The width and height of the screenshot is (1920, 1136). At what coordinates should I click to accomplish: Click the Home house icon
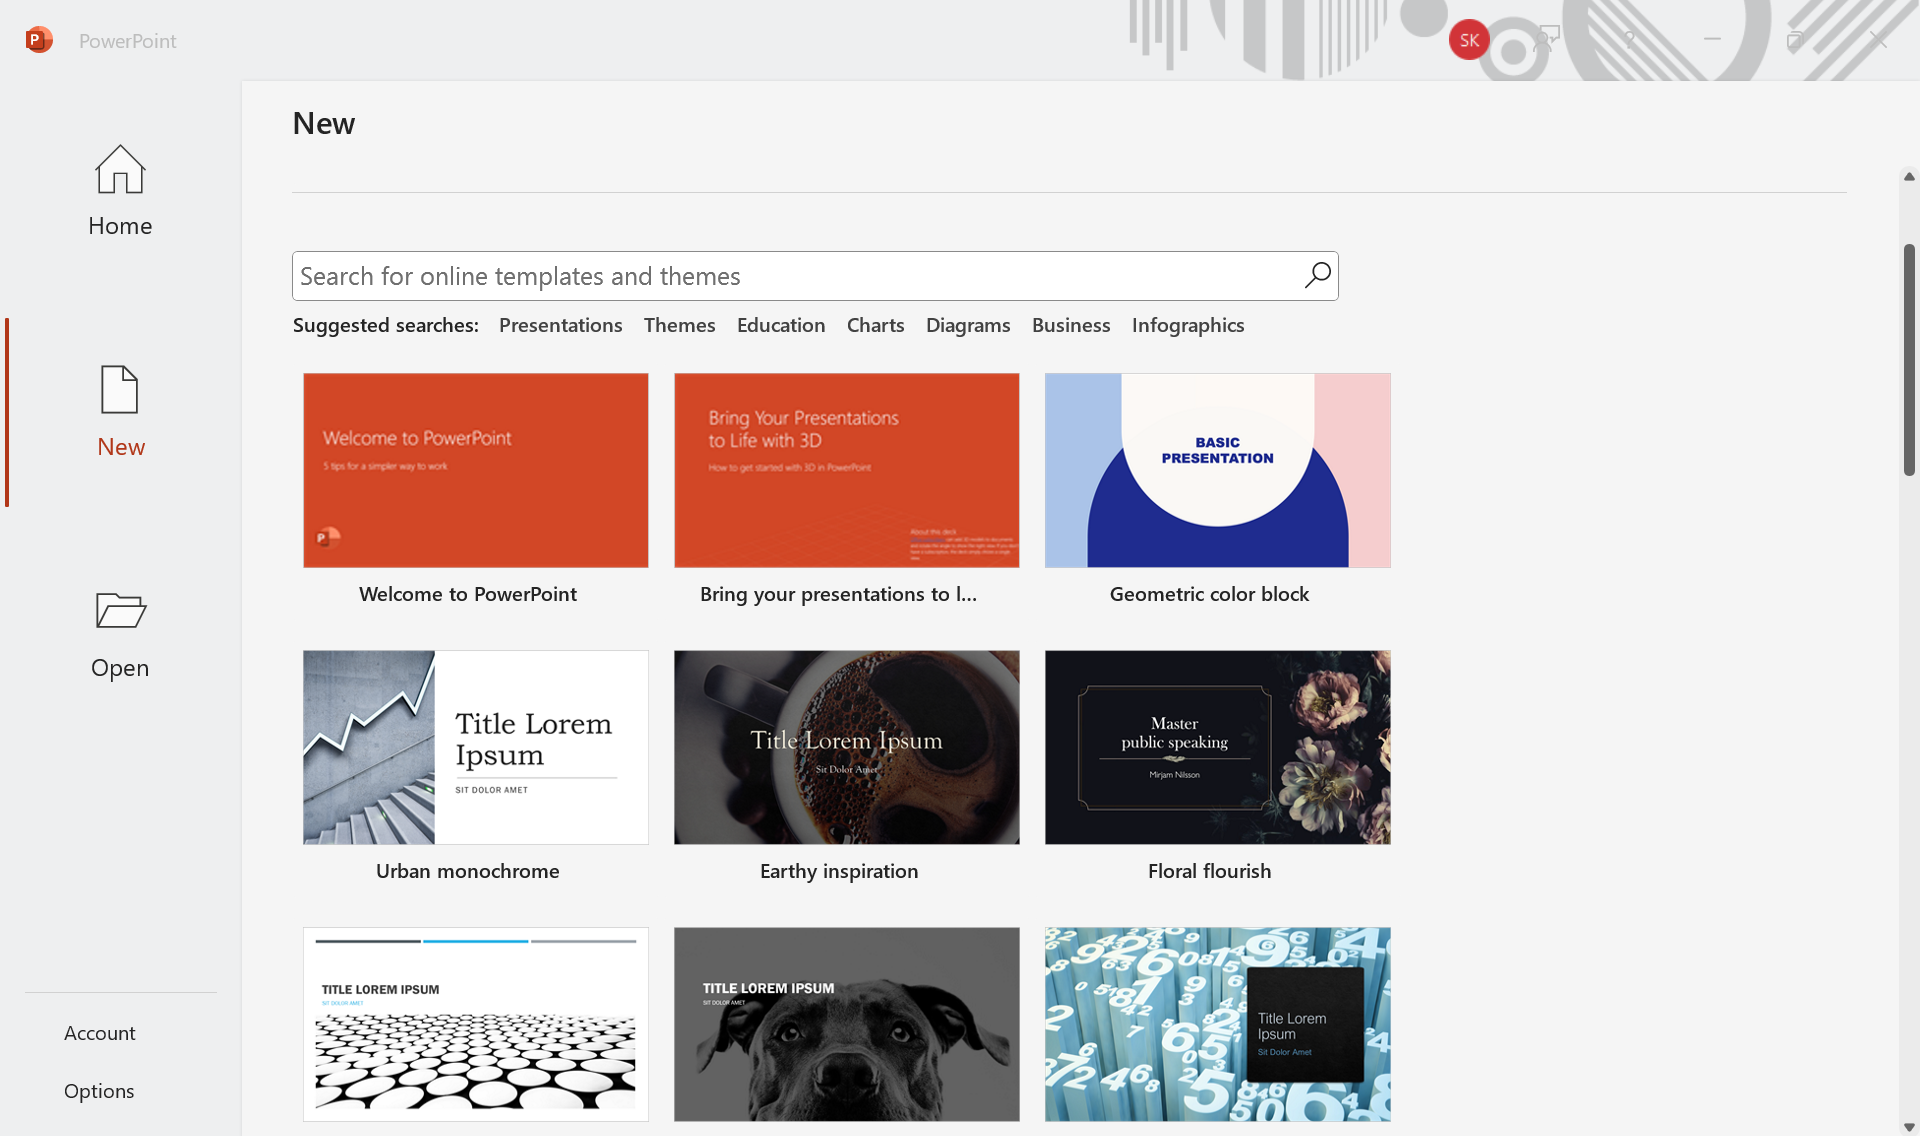tap(120, 170)
